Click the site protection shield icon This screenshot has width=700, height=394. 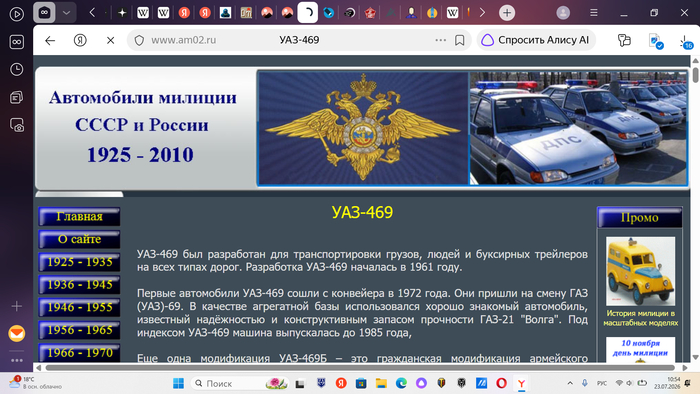click(139, 41)
